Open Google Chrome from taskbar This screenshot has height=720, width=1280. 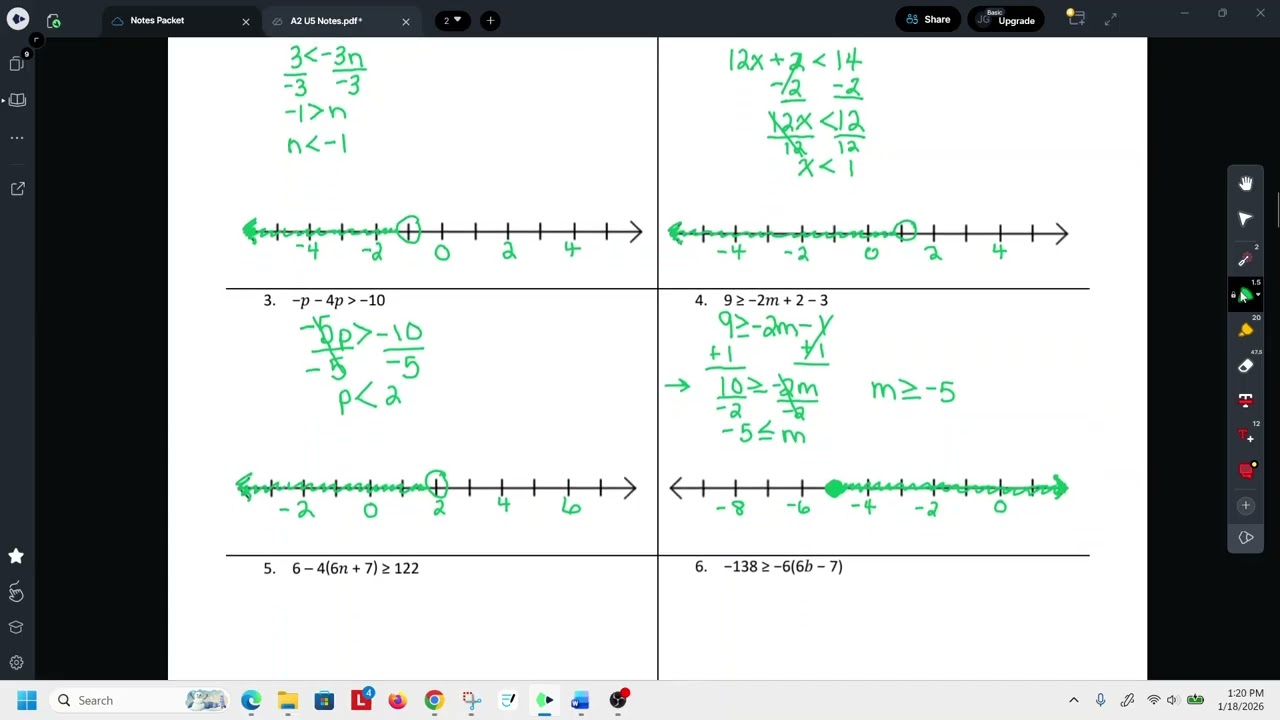pyautogui.click(x=434, y=700)
